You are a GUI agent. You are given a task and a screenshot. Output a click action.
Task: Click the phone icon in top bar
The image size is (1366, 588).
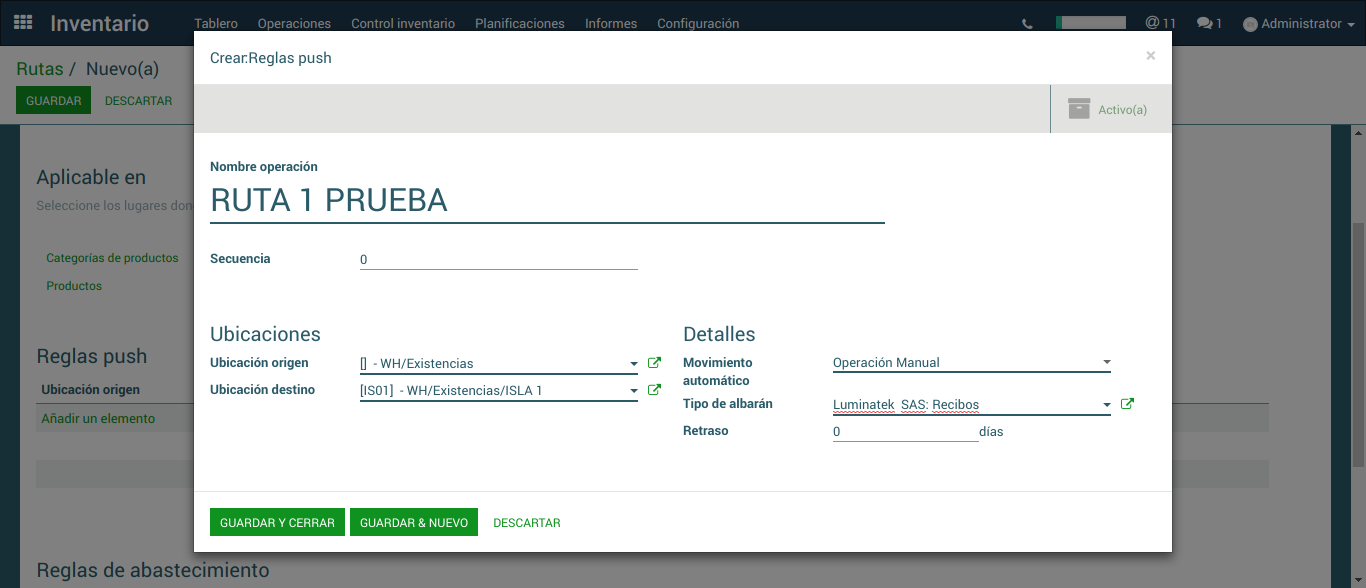1027,24
